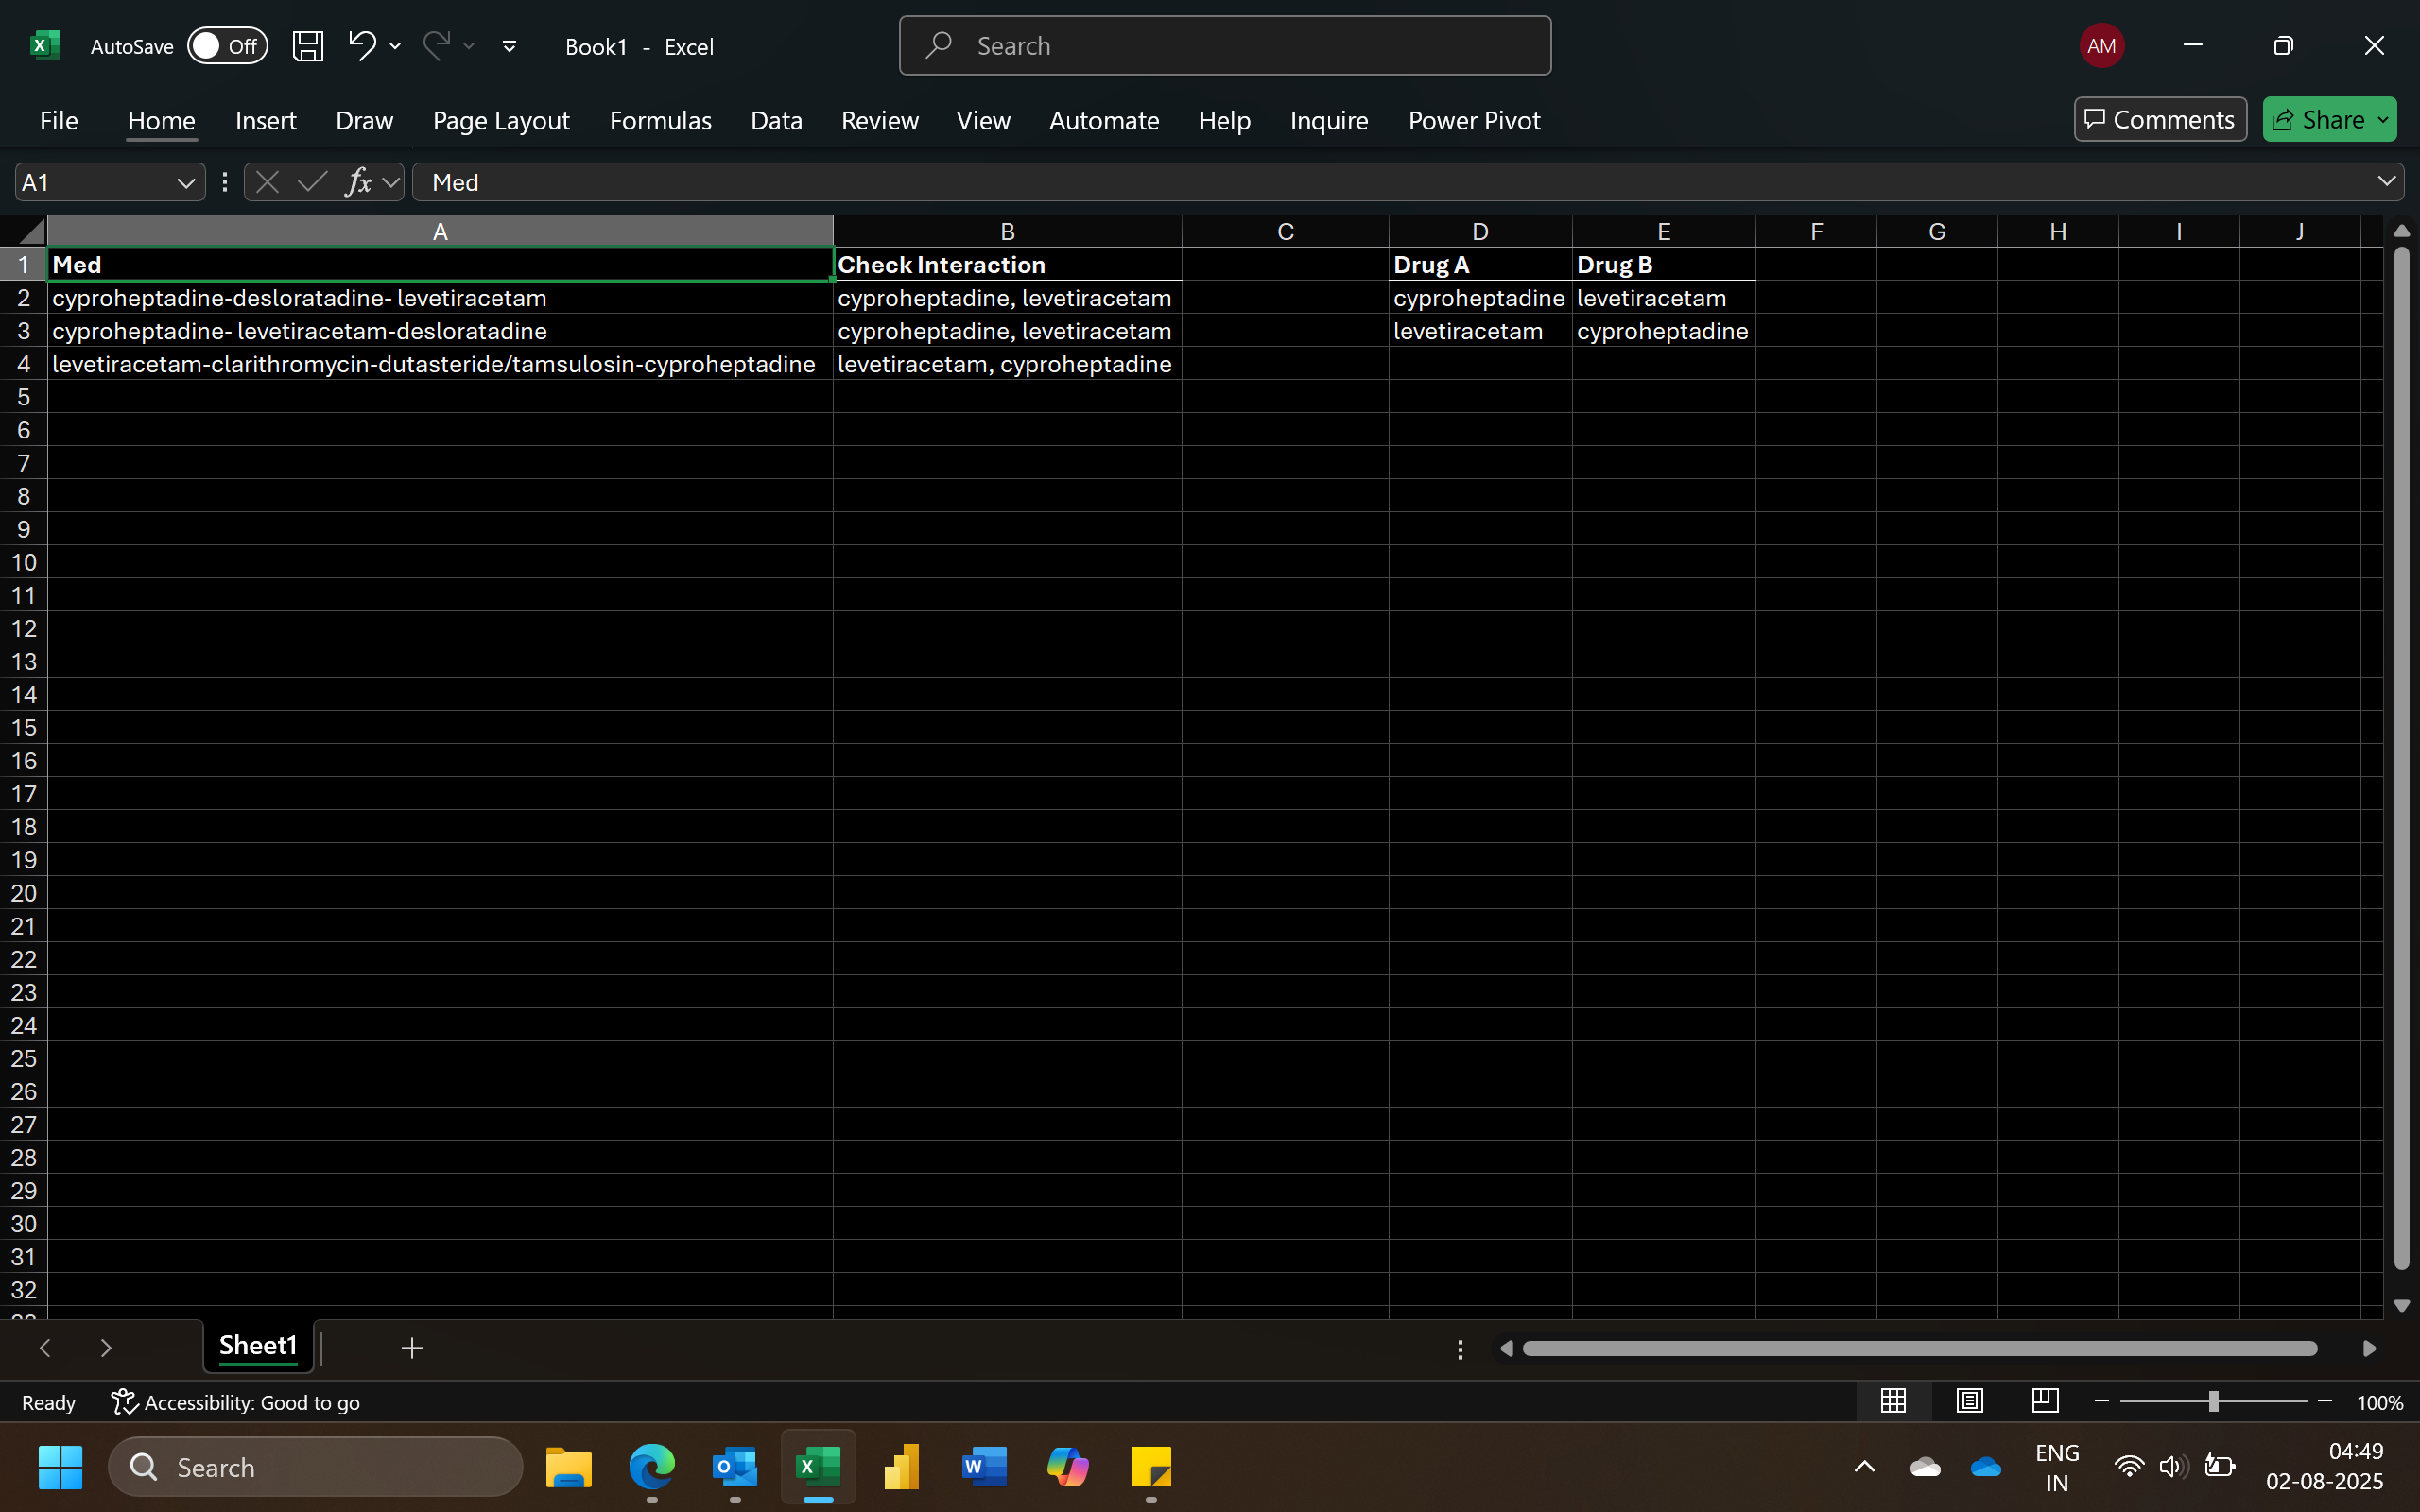The width and height of the screenshot is (2420, 1512).
Task: Click the zoom slider handle
Action: tap(2214, 1402)
